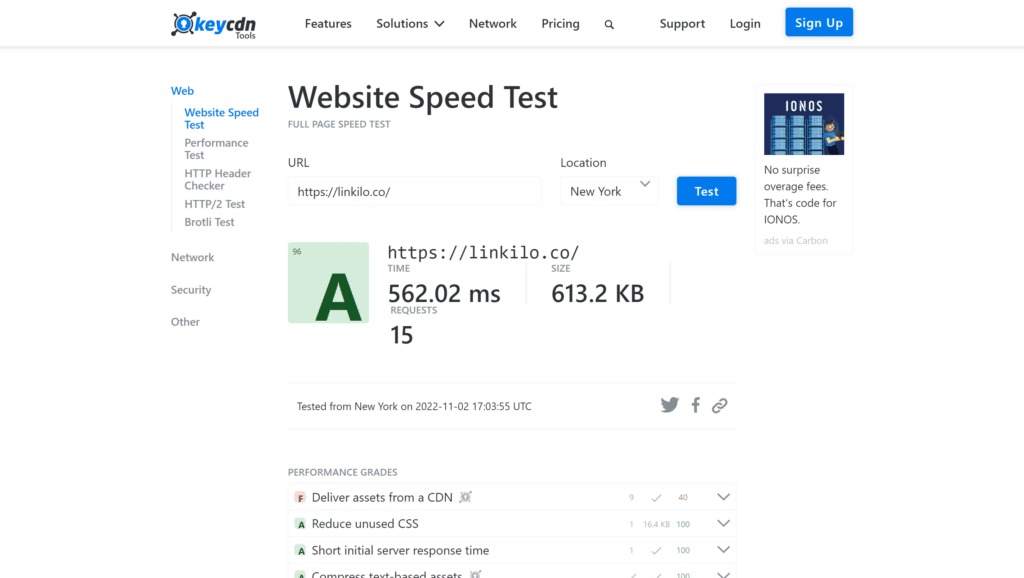
Task: Expand the Short initial server response time row
Action: click(x=723, y=549)
